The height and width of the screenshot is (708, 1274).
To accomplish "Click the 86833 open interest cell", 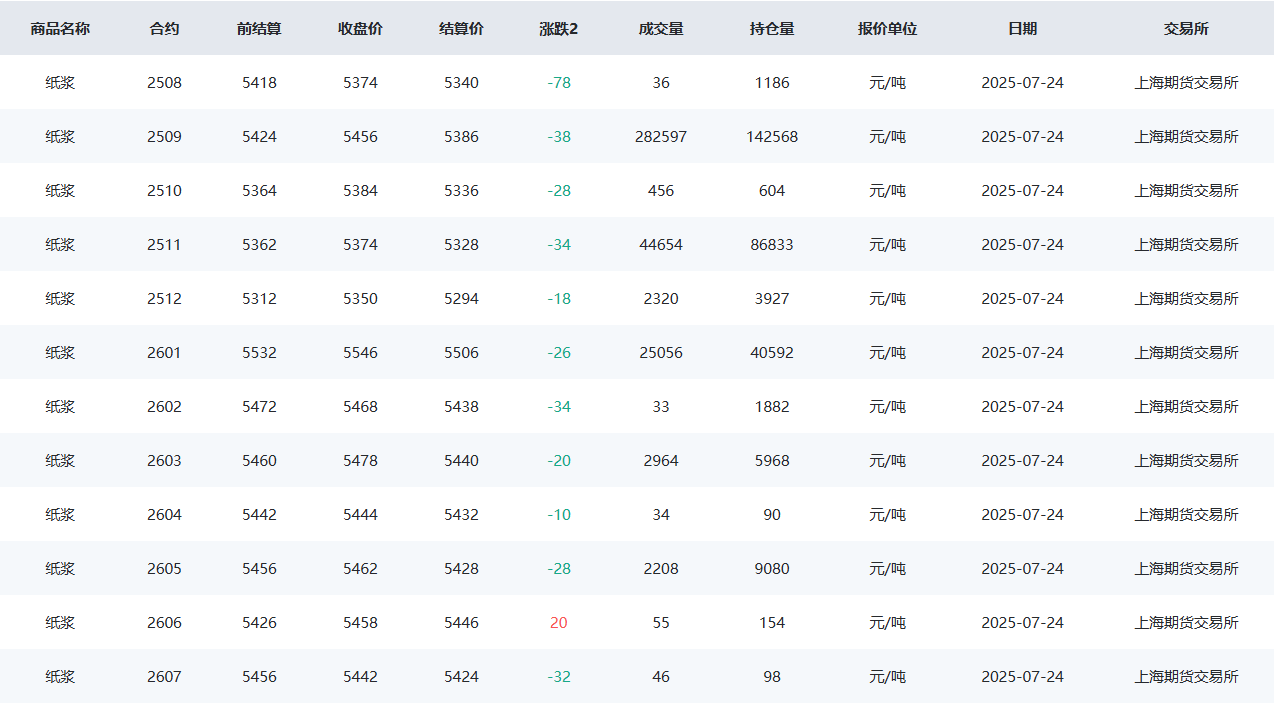I will click(772, 245).
